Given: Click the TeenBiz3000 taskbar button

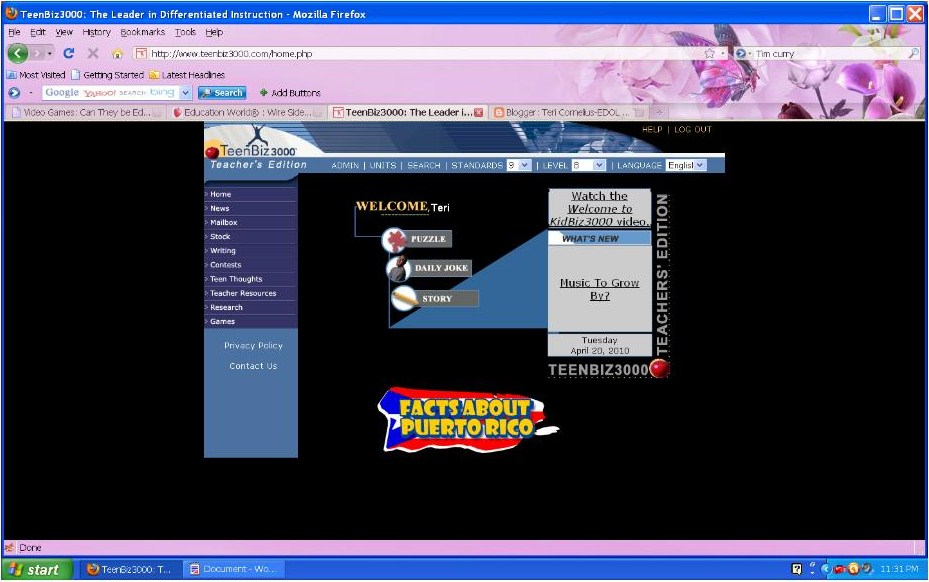Looking at the screenshot, I should point(130,569).
